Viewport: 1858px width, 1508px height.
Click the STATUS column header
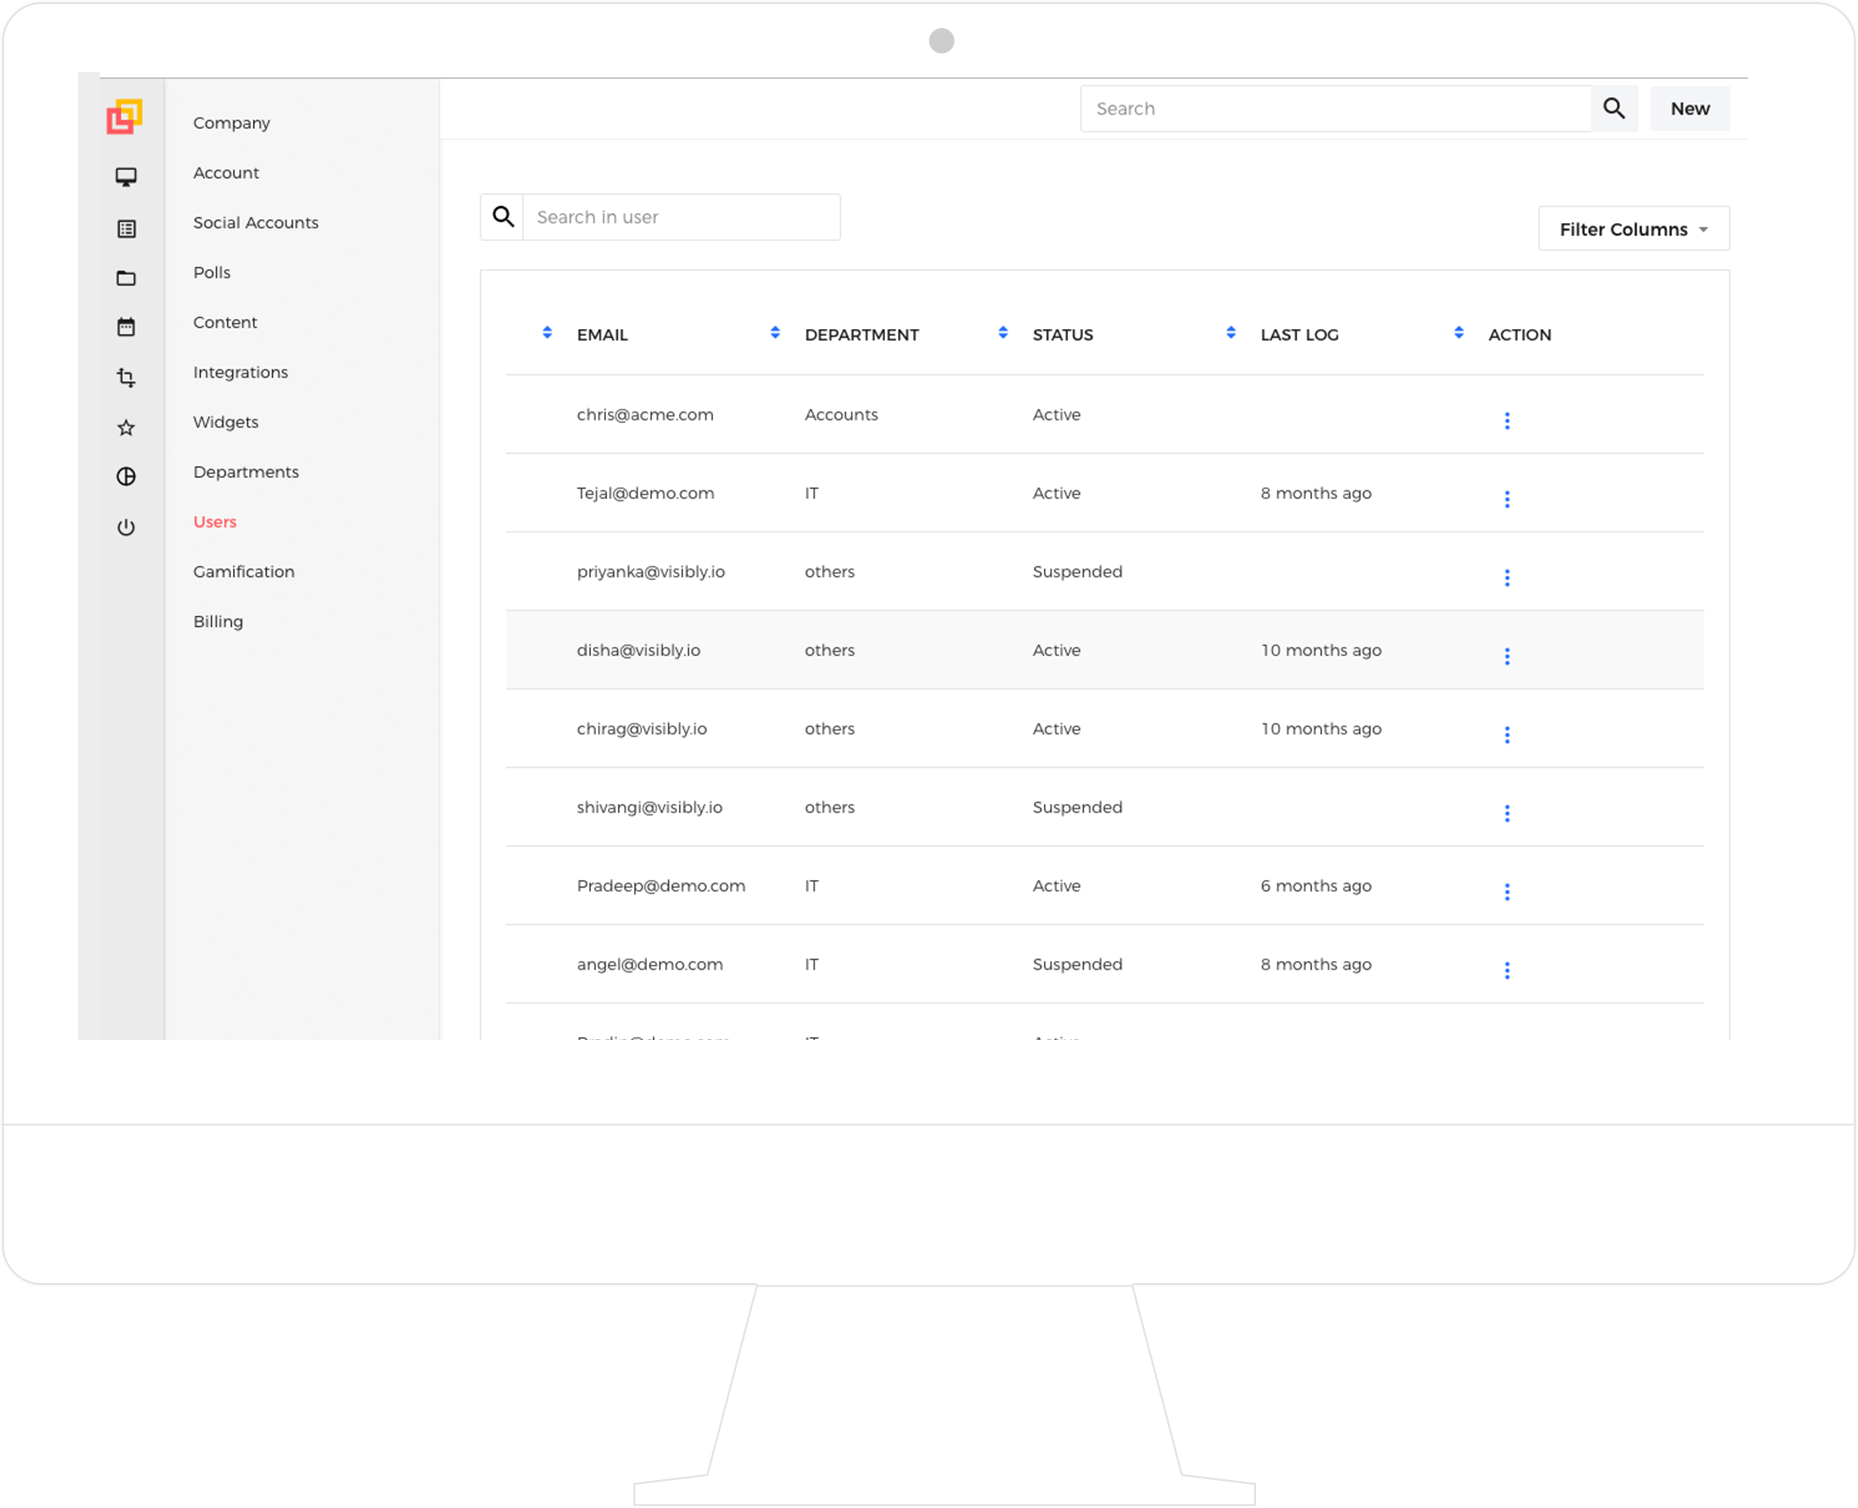coord(1063,335)
